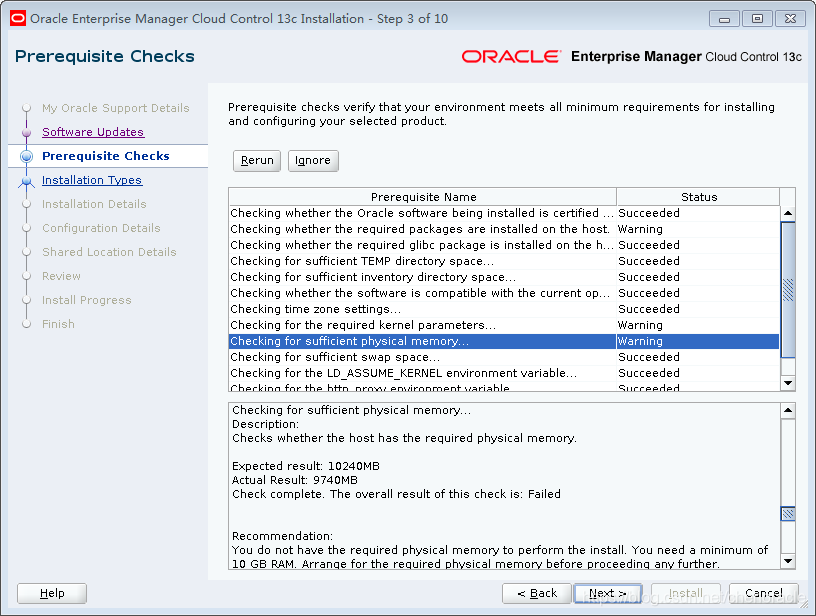
Task: Minimize the installer window
Action: (724, 19)
